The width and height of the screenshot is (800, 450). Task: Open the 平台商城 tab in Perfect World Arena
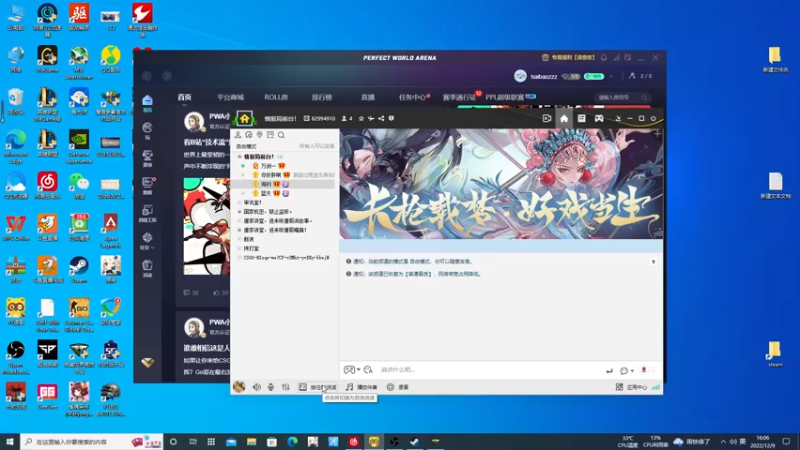coord(230,97)
